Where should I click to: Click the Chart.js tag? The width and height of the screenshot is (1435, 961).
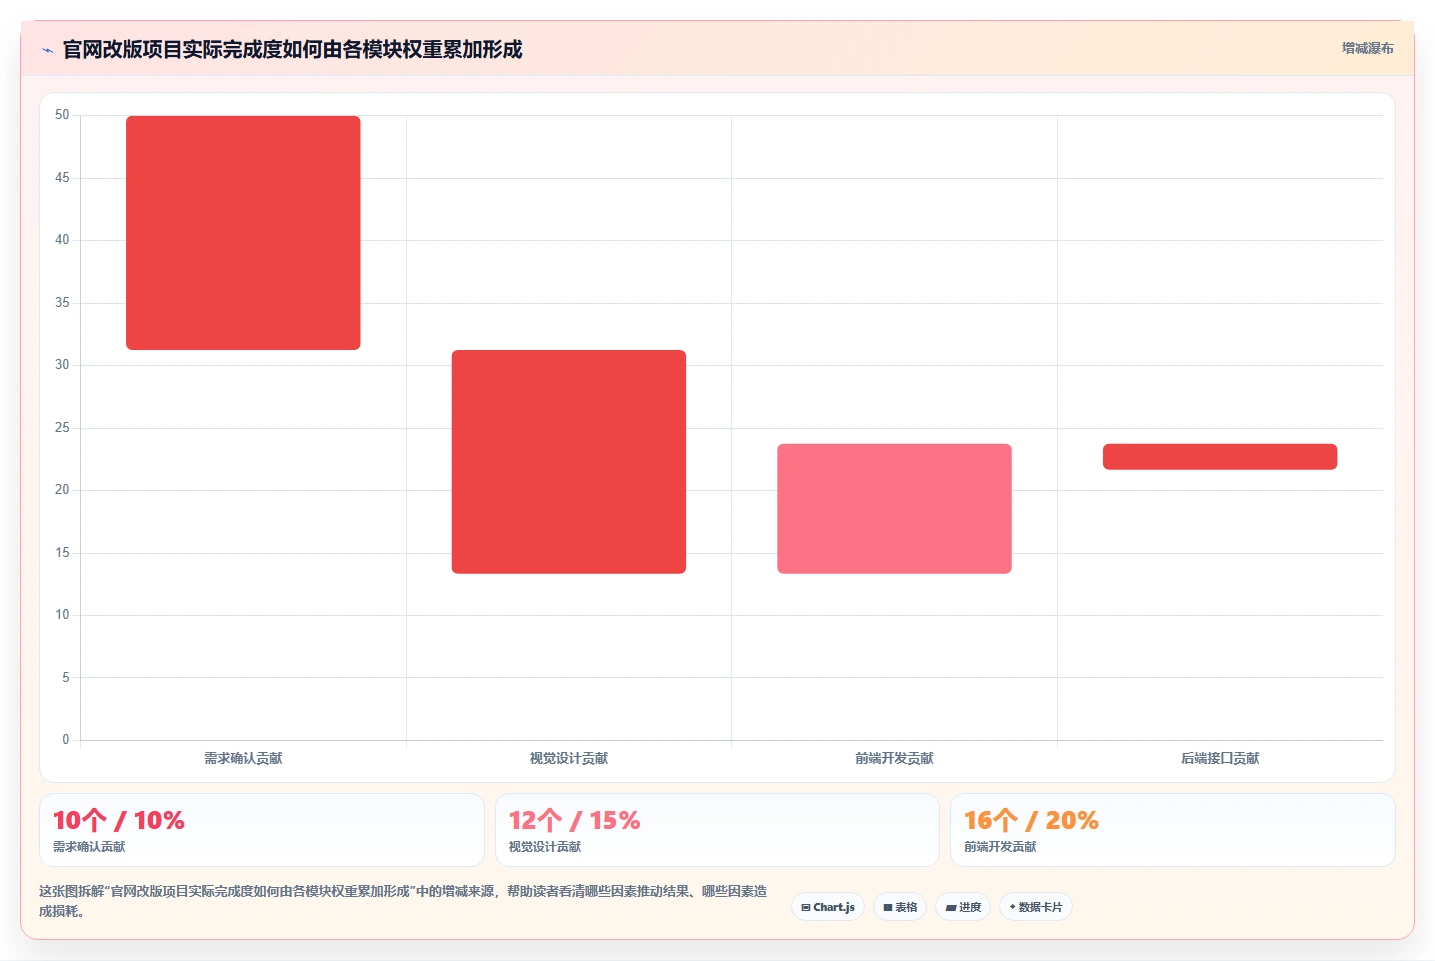pyautogui.click(x=828, y=907)
